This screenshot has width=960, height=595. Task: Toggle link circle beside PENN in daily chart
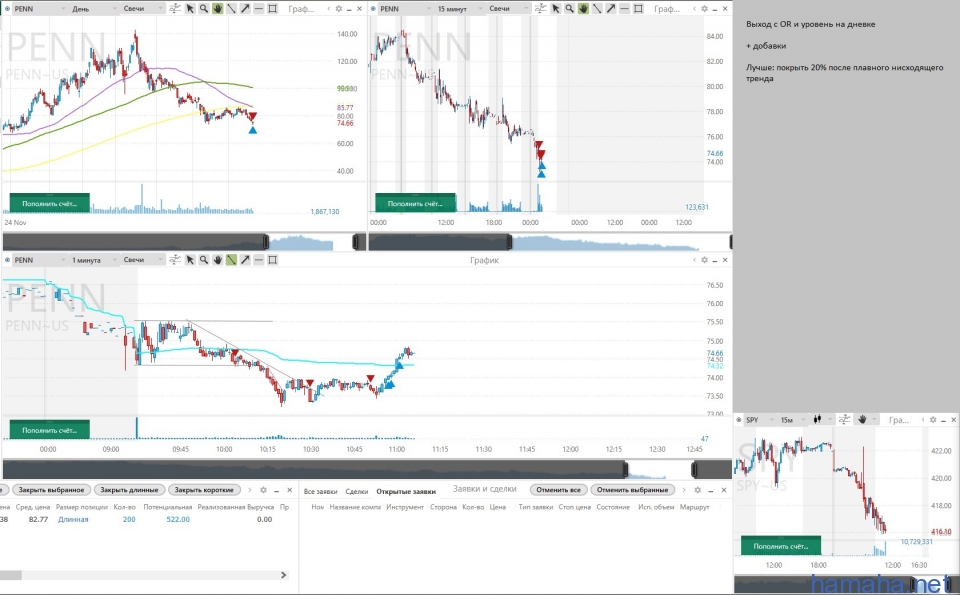(7, 9)
